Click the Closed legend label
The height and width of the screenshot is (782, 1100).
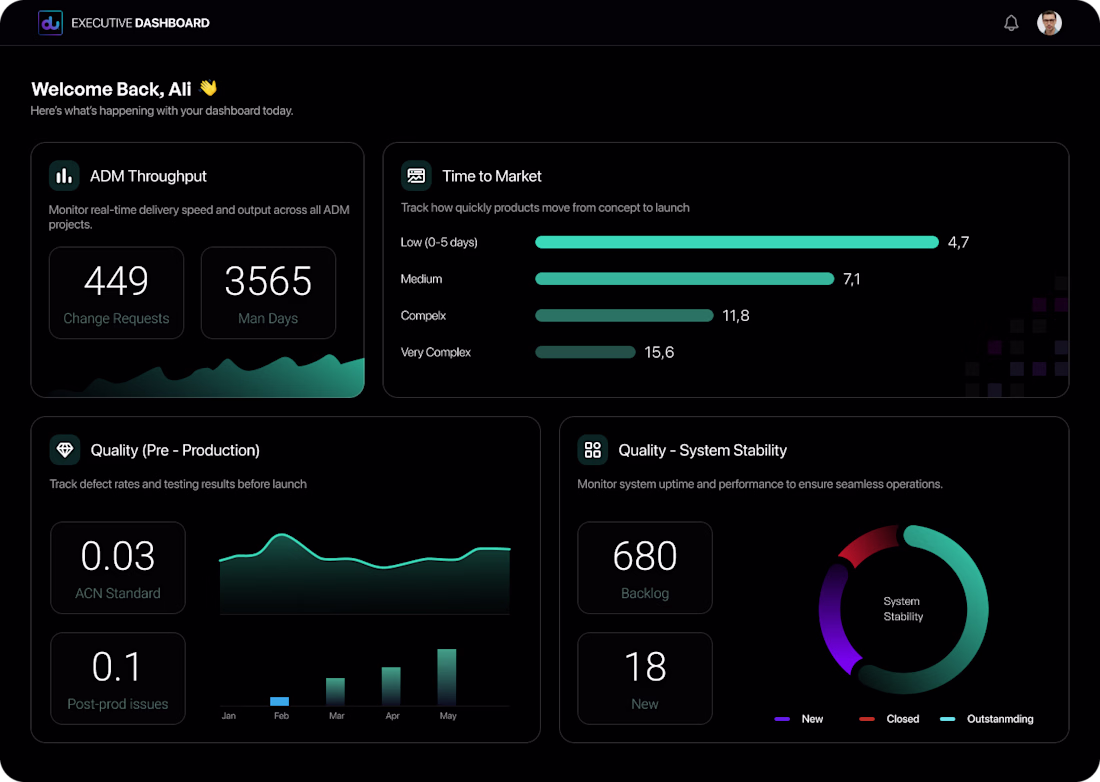tap(902, 719)
